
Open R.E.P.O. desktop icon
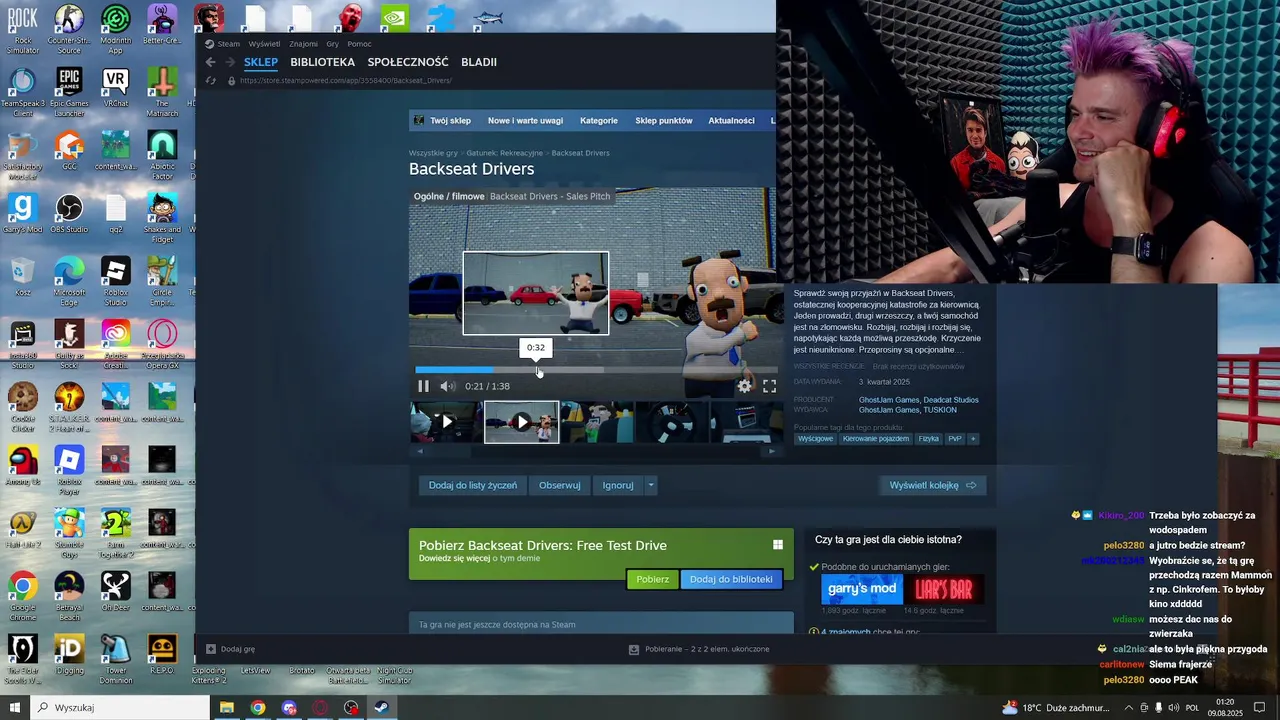pyautogui.click(x=162, y=655)
